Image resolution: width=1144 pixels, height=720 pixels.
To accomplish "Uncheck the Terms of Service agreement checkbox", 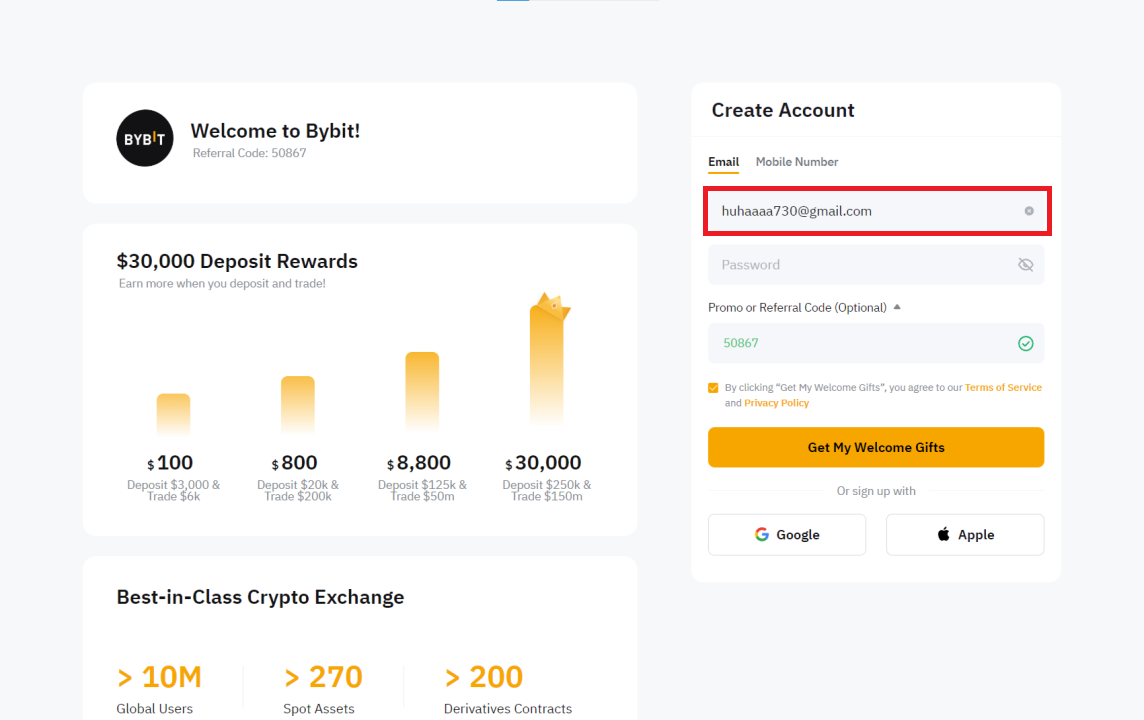I will (x=713, y=388).
